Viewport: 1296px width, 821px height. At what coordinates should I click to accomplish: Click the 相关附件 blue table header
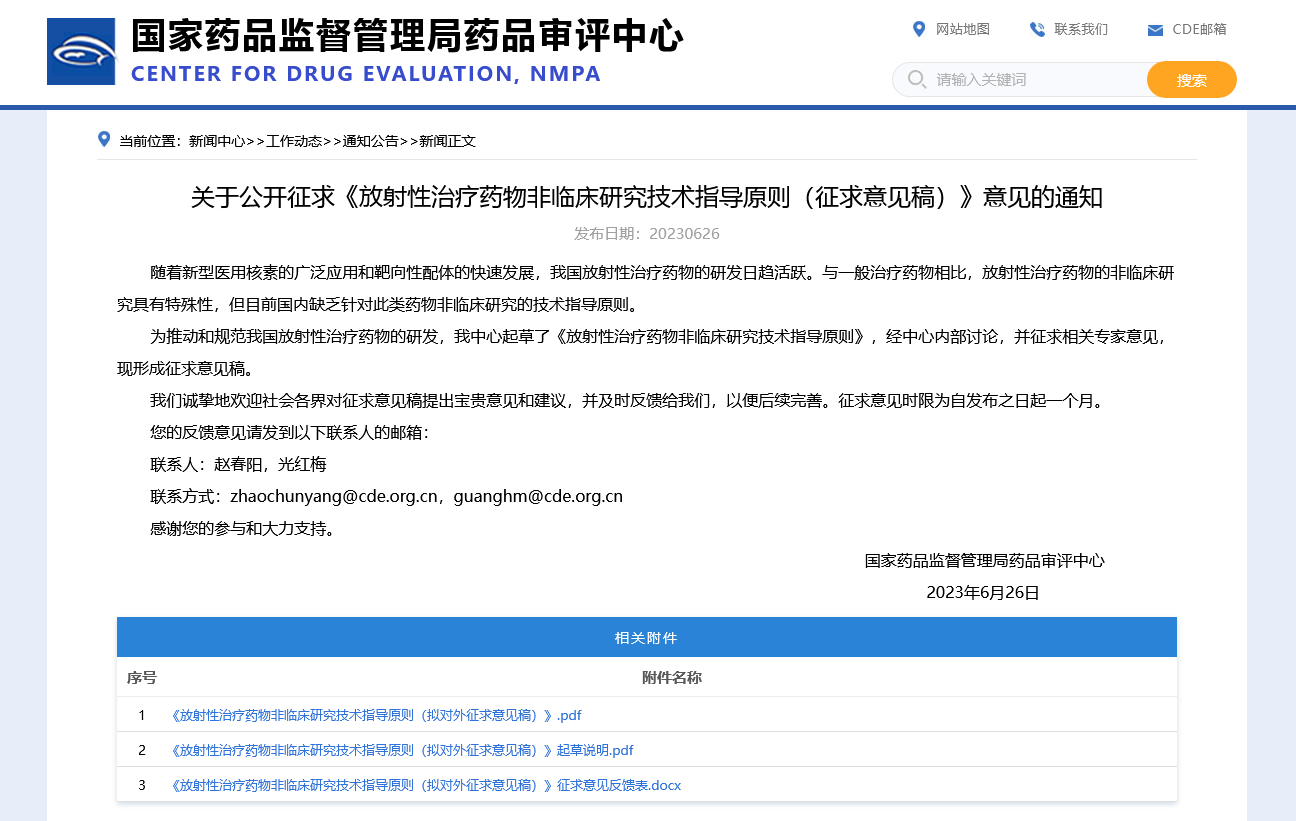pos(646,637)
